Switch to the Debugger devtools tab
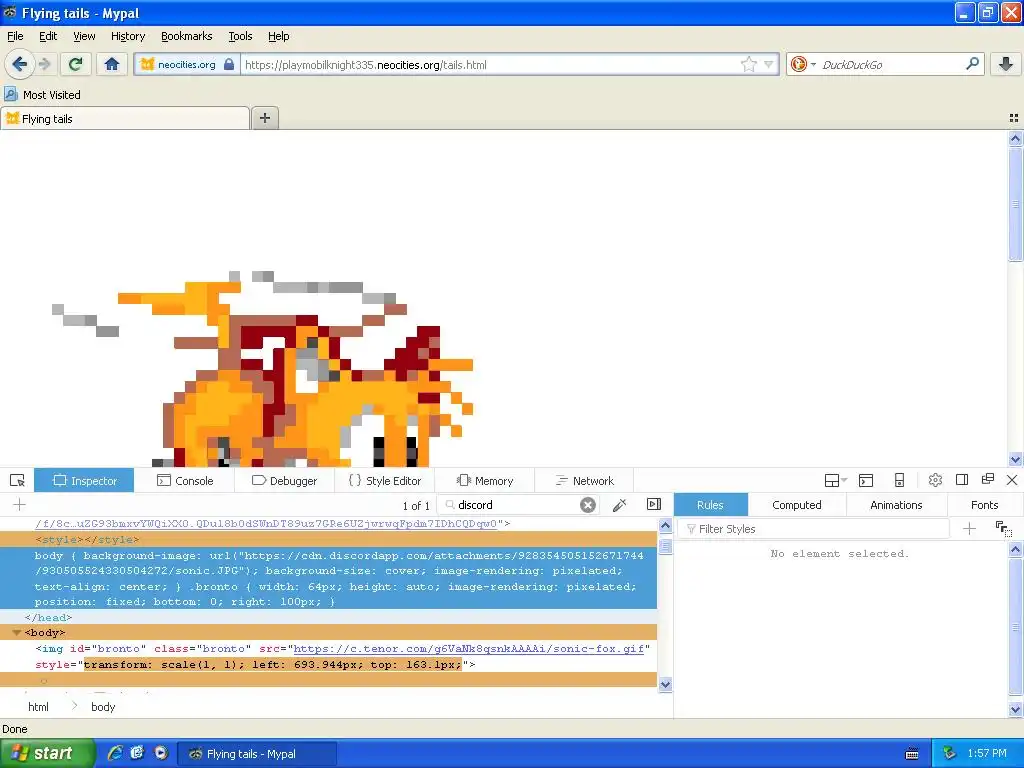The height and width of the screenshot is (768, 1024). [x=284, y=481]
